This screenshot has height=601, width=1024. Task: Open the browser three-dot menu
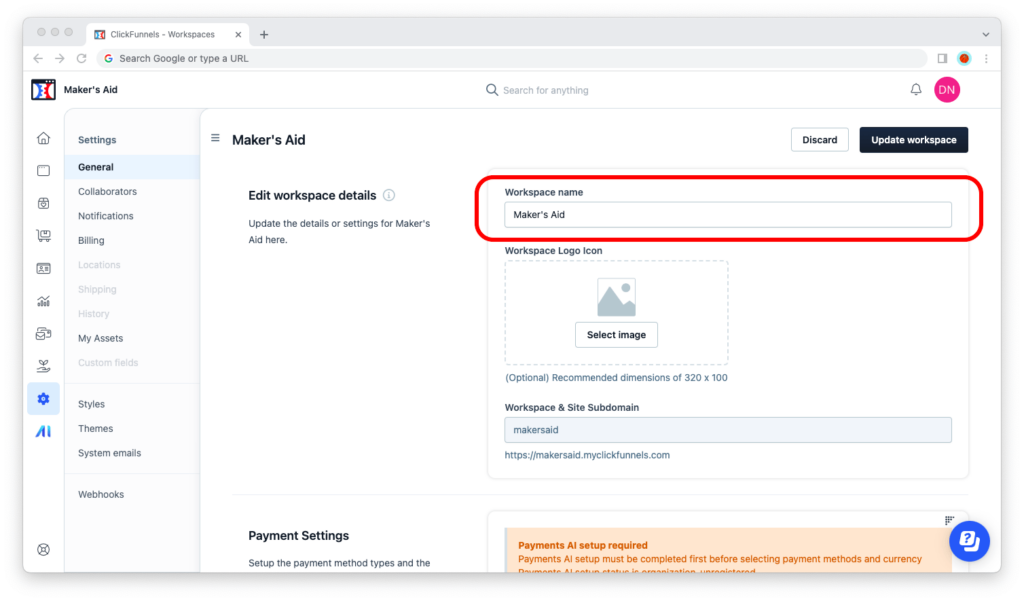986,58
